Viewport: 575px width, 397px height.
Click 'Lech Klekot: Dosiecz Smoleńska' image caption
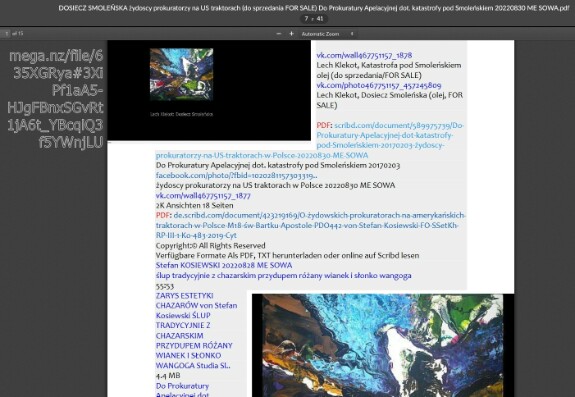182,114
